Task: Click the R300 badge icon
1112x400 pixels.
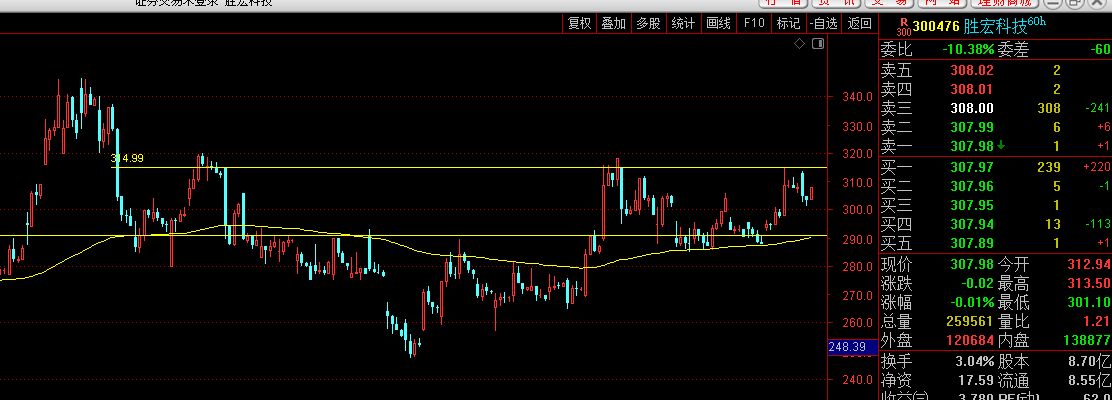Action: (904, 27)
